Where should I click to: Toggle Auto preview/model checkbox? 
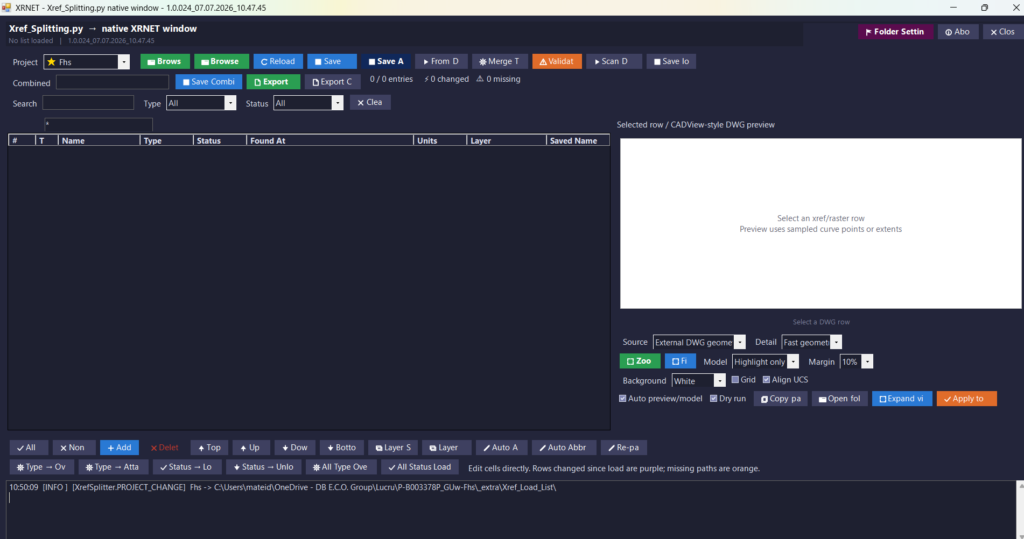(x=622, y=399)
